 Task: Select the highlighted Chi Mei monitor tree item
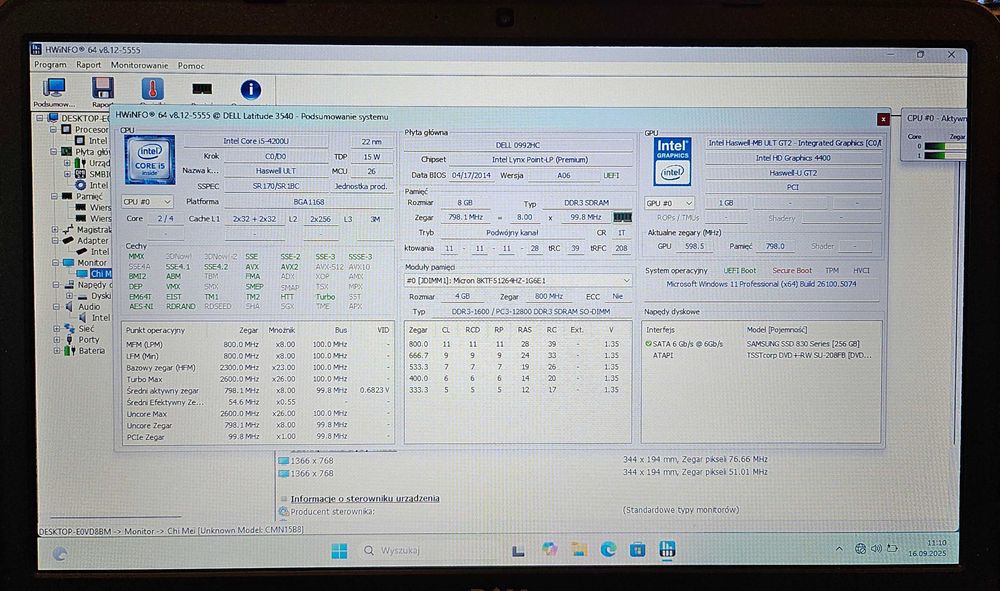(101, 274)
